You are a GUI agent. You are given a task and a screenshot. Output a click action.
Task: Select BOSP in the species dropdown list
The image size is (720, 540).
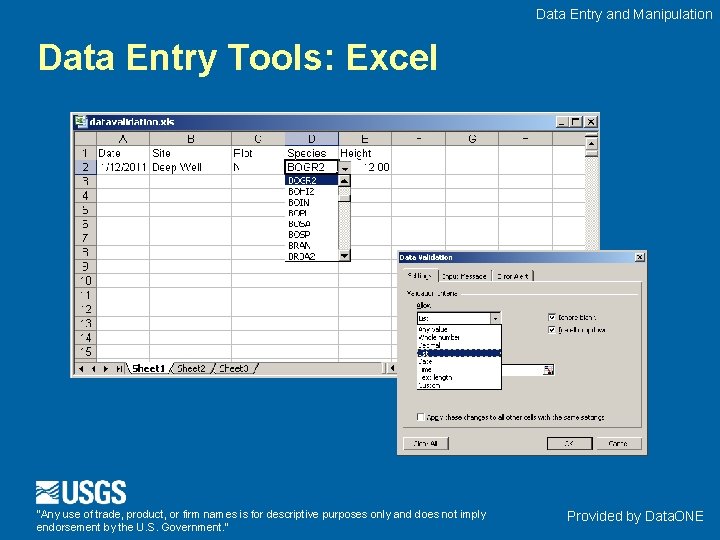point(312,235)
